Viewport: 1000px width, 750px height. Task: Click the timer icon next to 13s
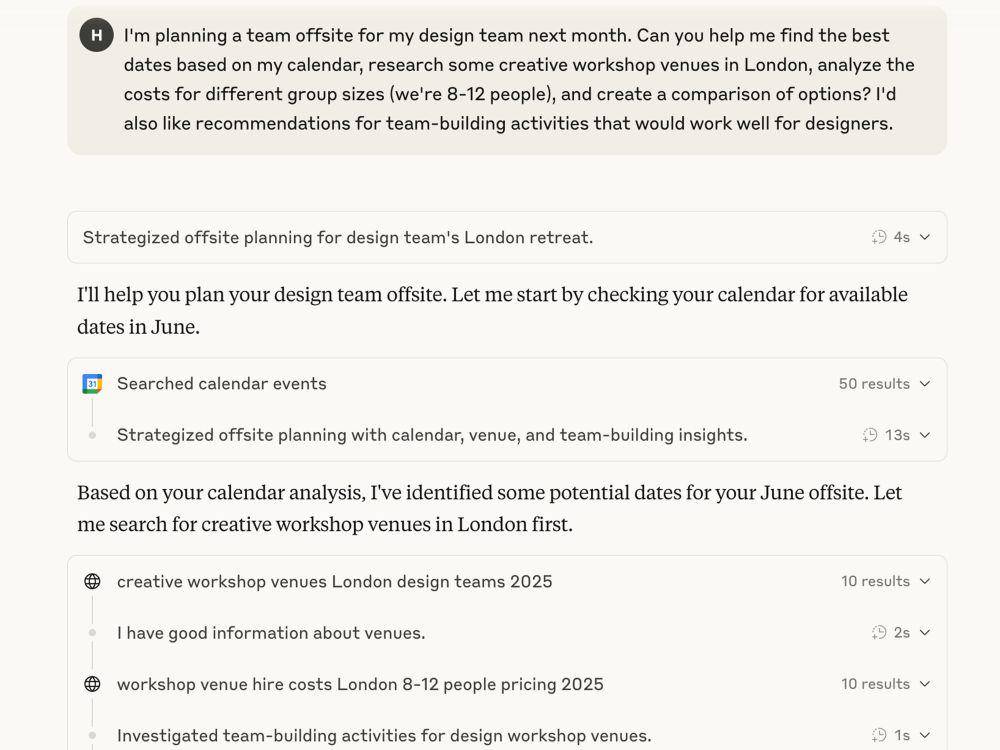[870, 435]
